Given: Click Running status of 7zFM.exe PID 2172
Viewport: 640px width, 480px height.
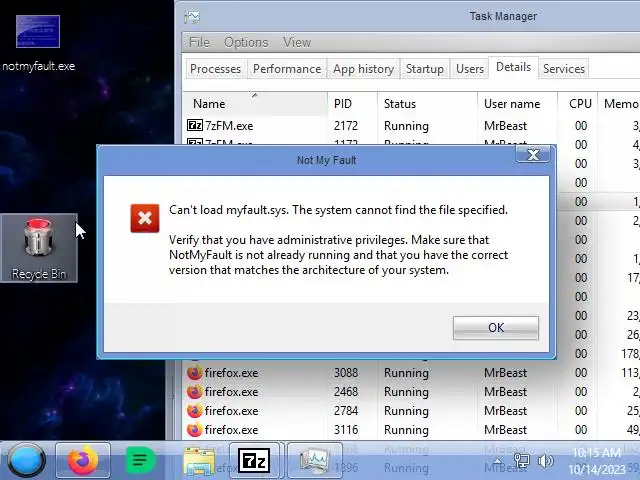Looking at the screenshot, I should point(406,126).
